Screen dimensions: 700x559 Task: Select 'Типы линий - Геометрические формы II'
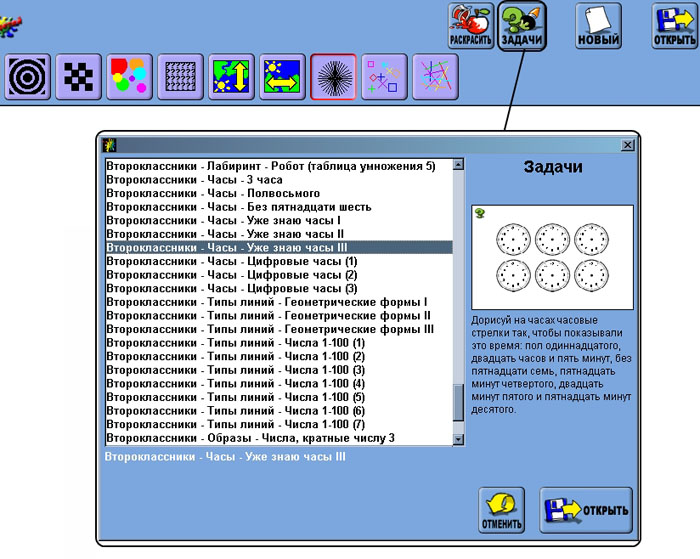click(268, 315)
